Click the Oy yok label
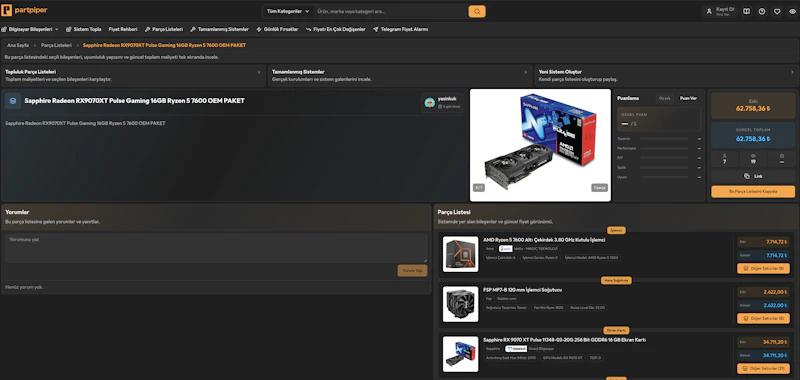 664,98
